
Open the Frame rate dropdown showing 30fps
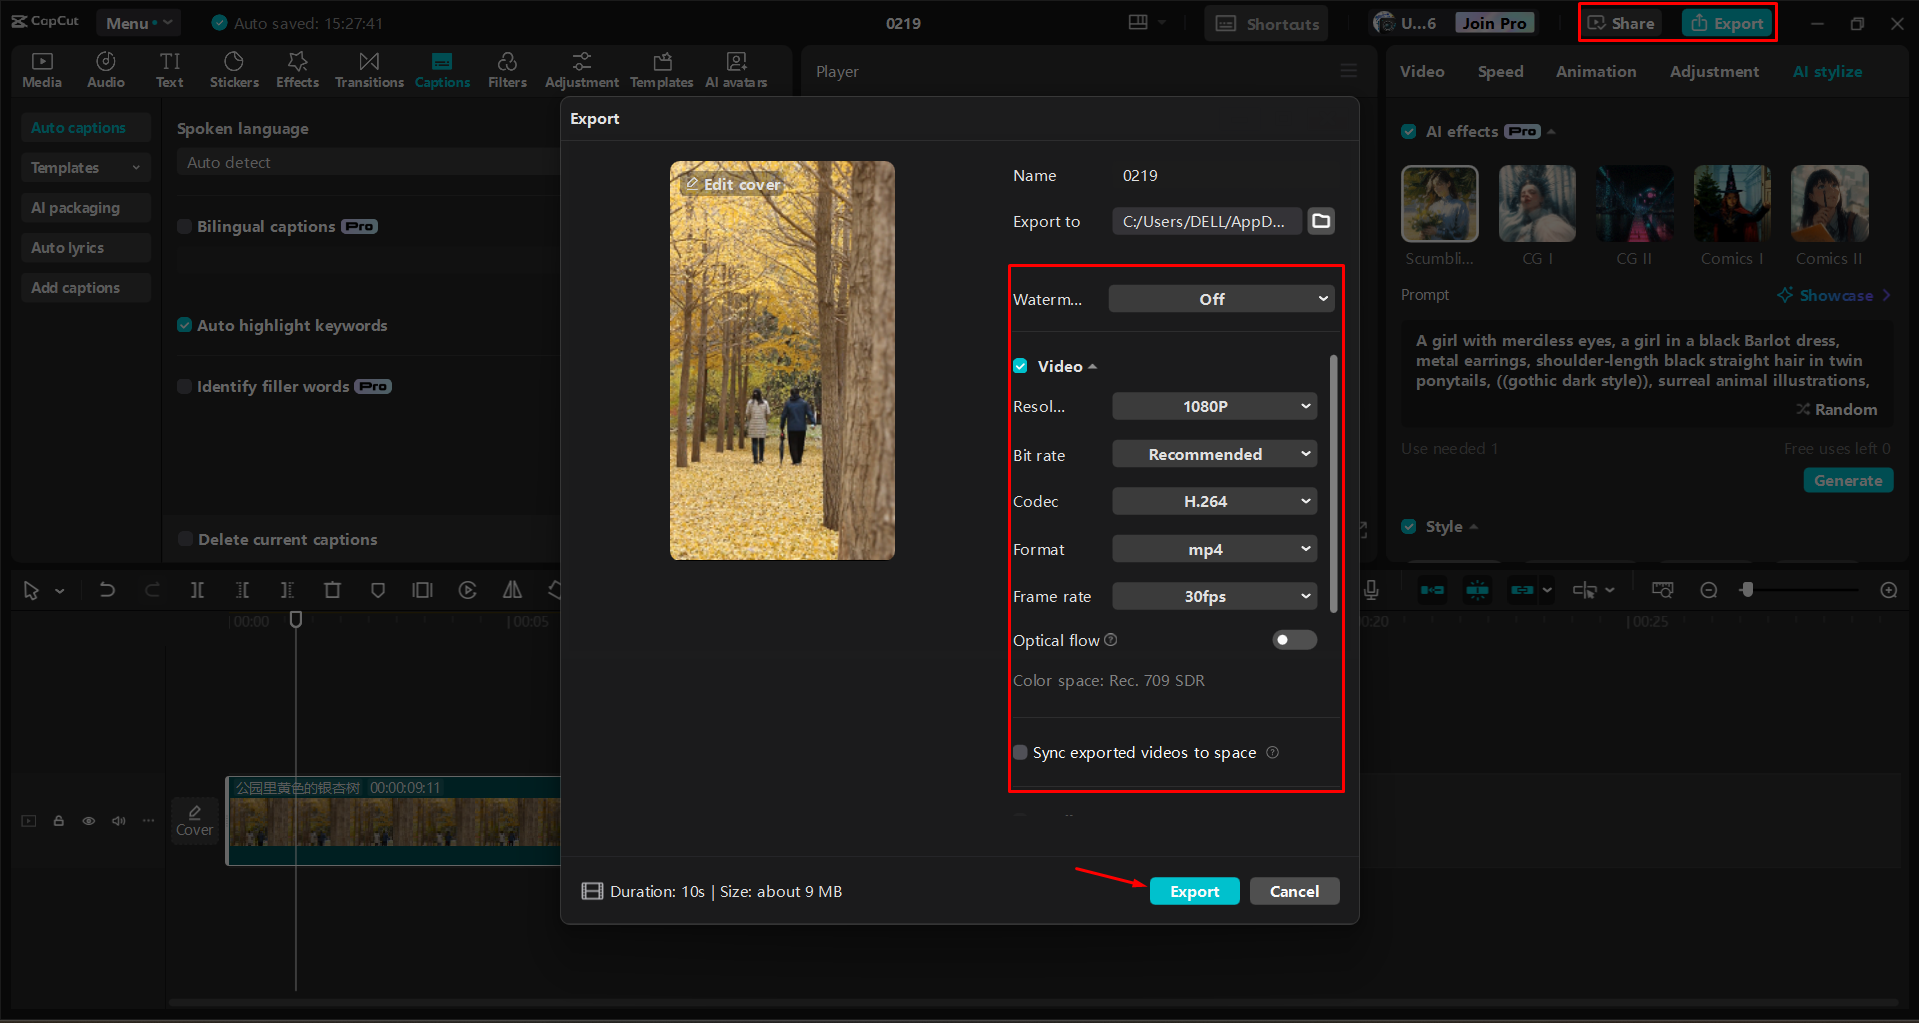(x=1213, y=596)
